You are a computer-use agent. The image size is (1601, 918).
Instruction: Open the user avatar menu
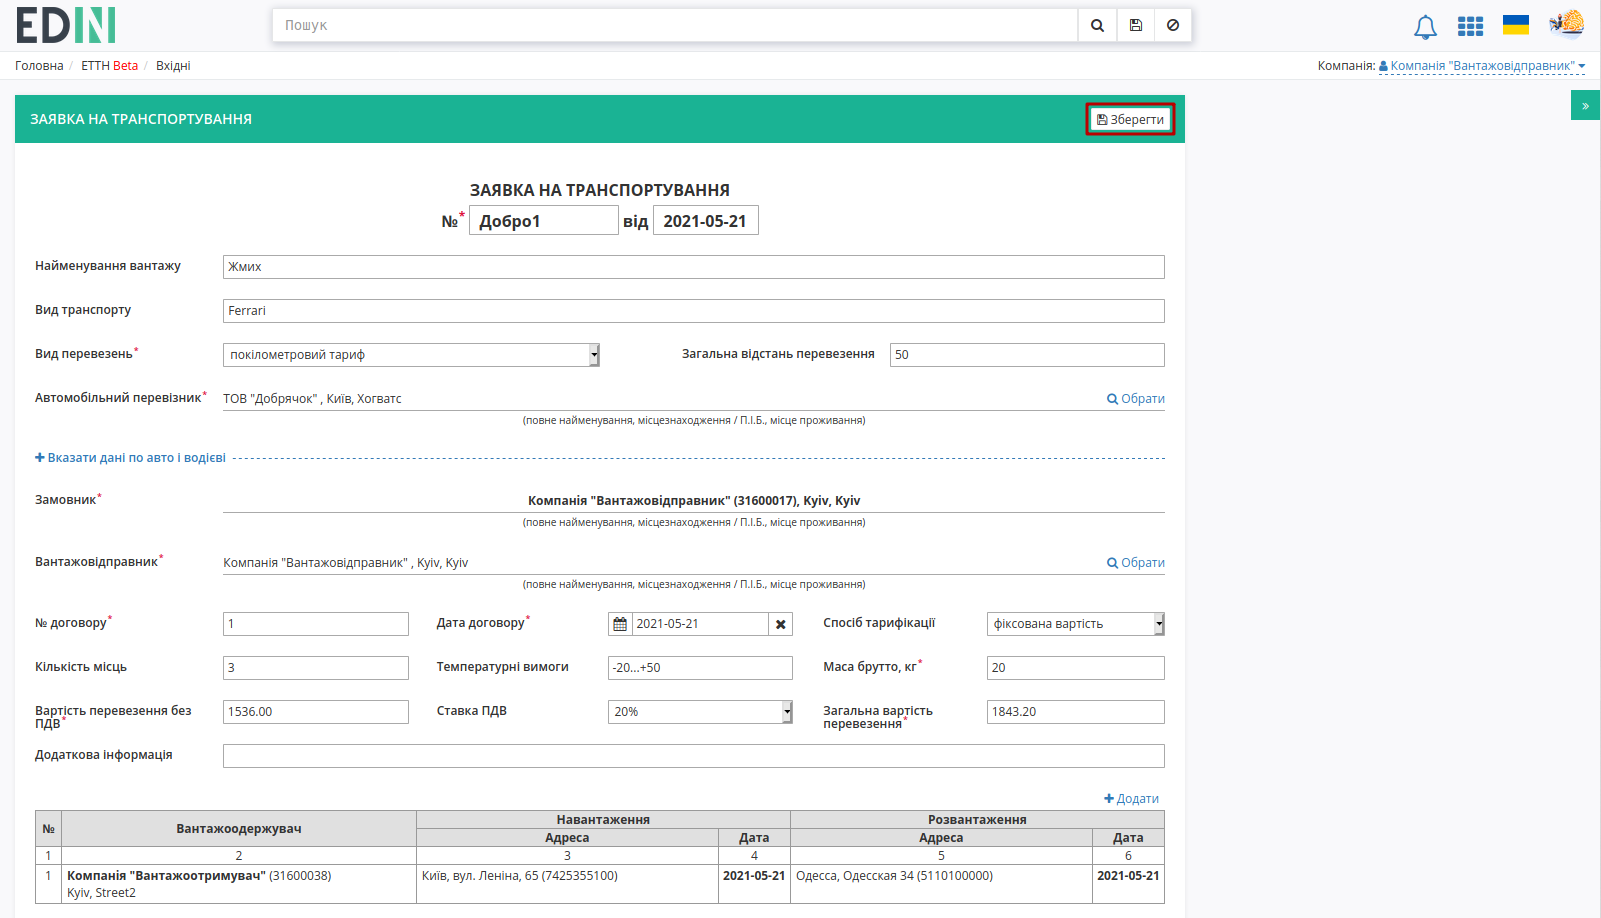point(1567,23)
